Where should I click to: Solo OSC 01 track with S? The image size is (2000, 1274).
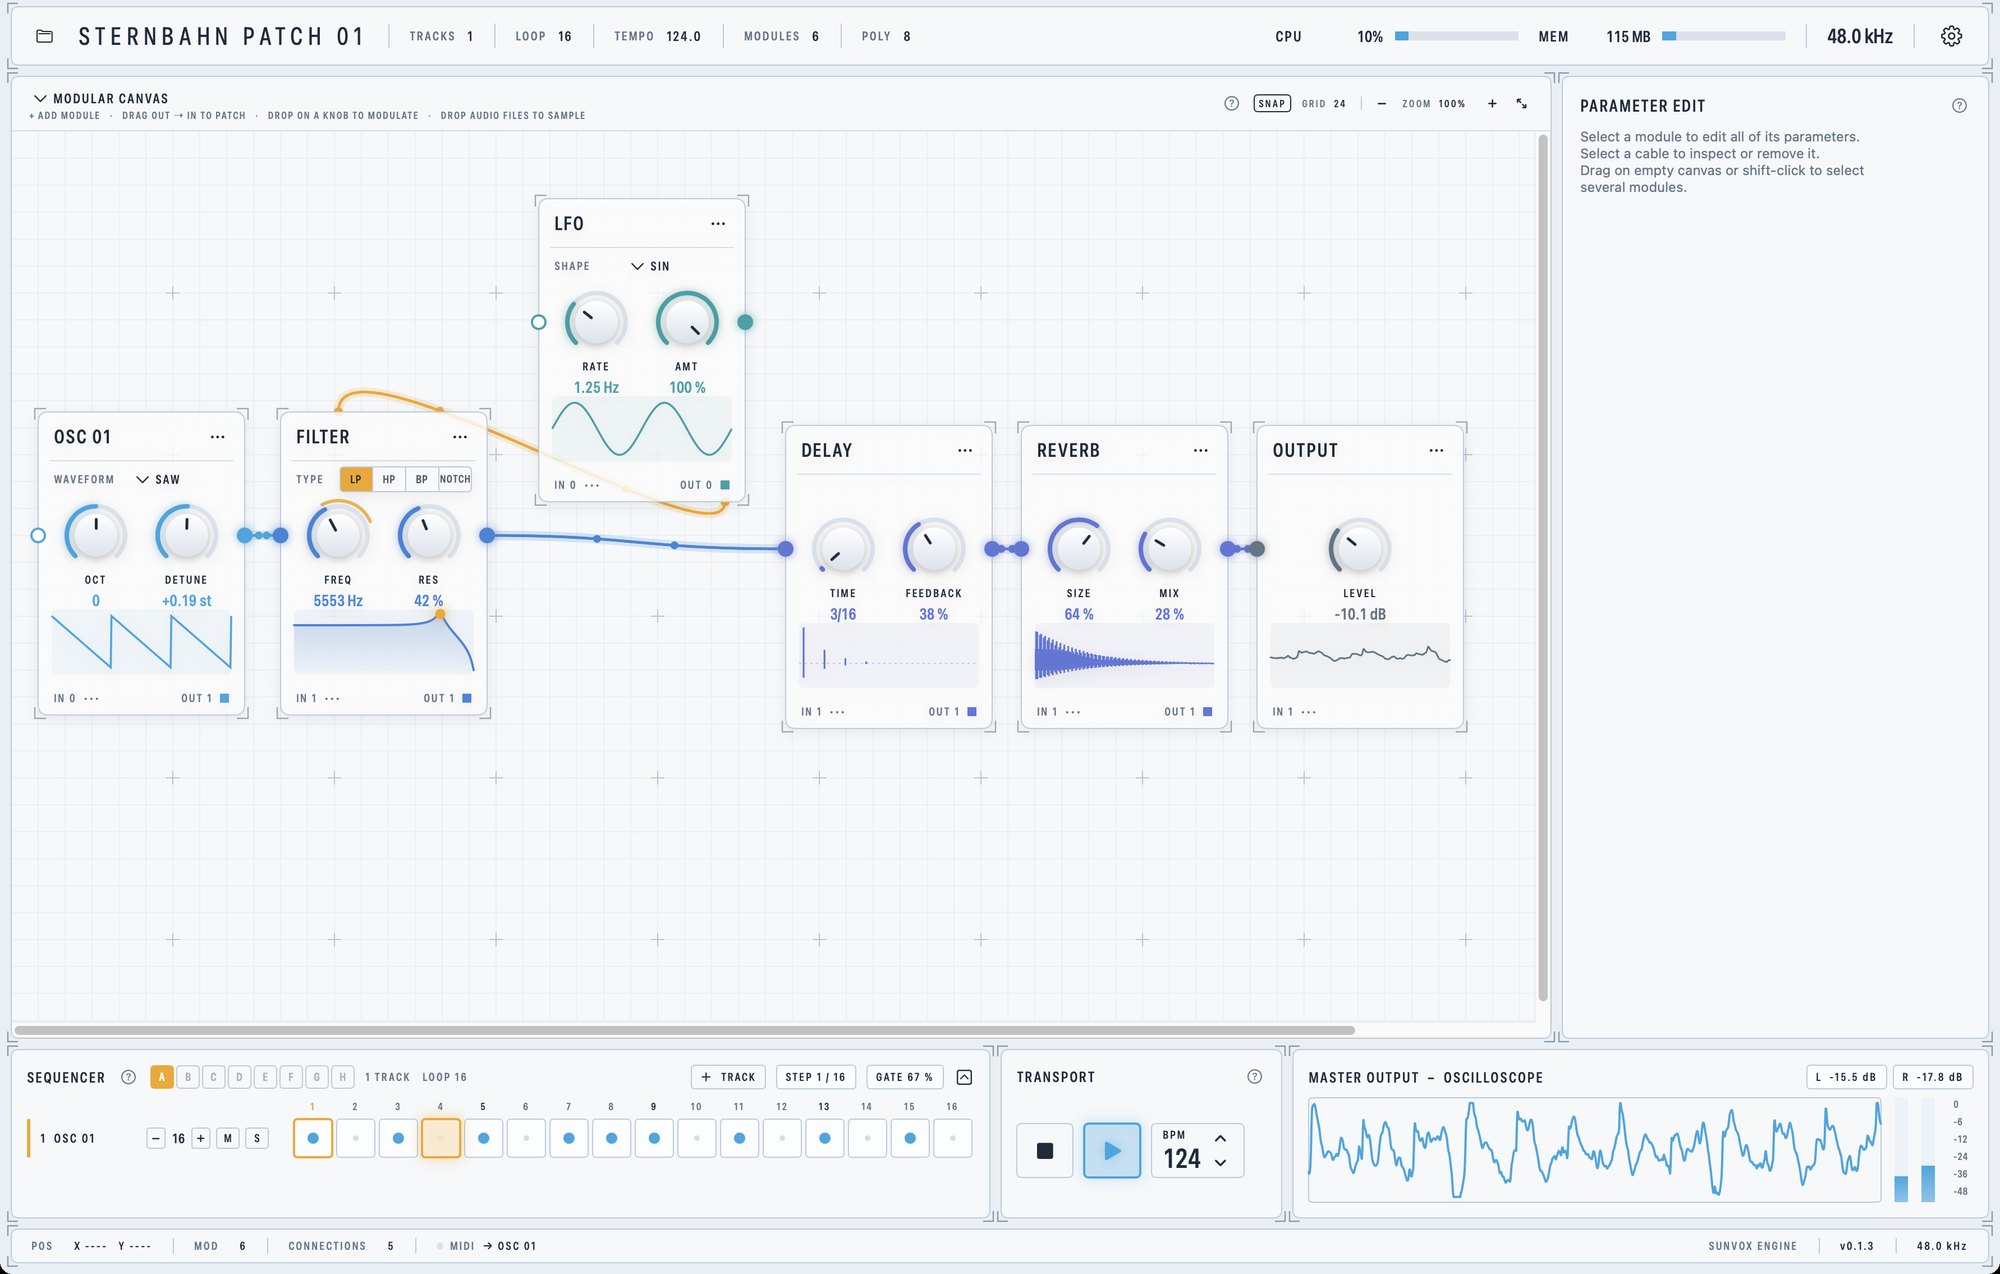[x=257, y=1138]
